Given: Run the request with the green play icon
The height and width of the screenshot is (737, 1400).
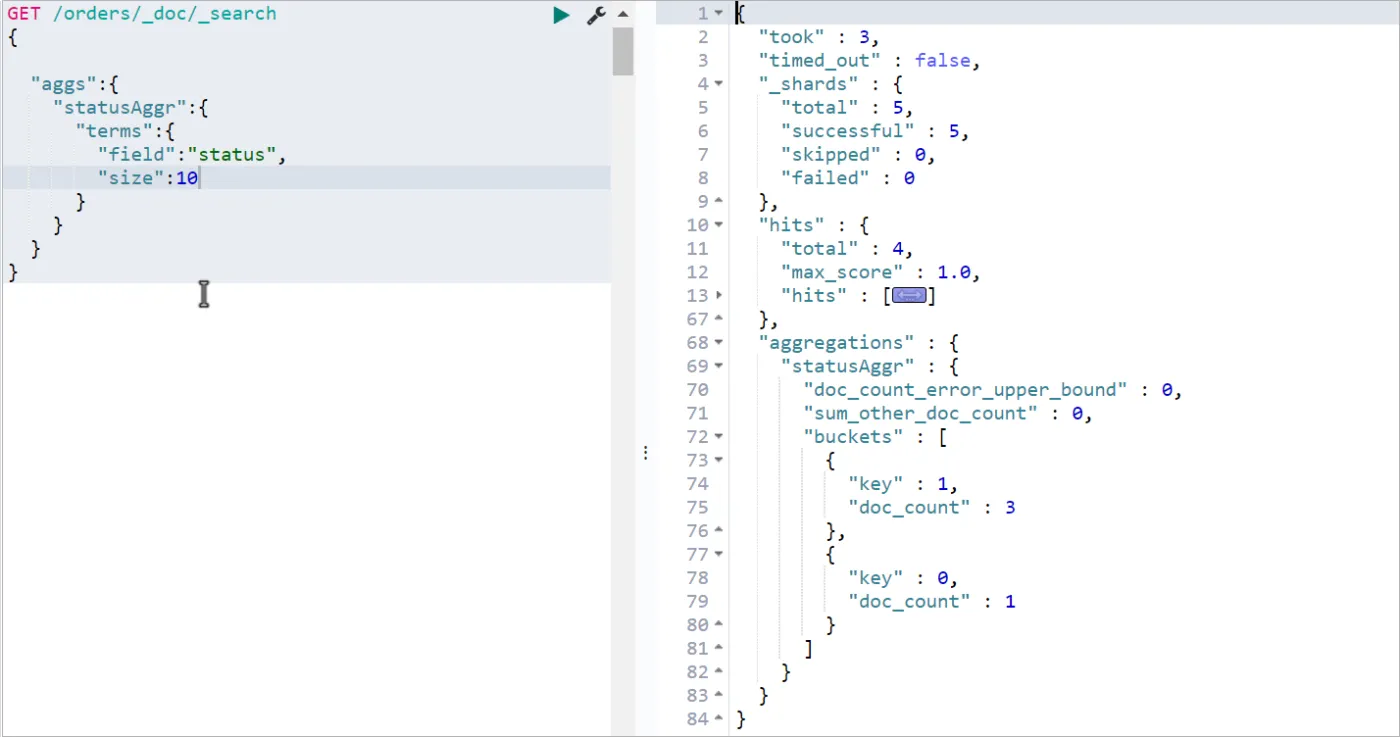Looking at the screenshot, I should (x=561, y=15).
